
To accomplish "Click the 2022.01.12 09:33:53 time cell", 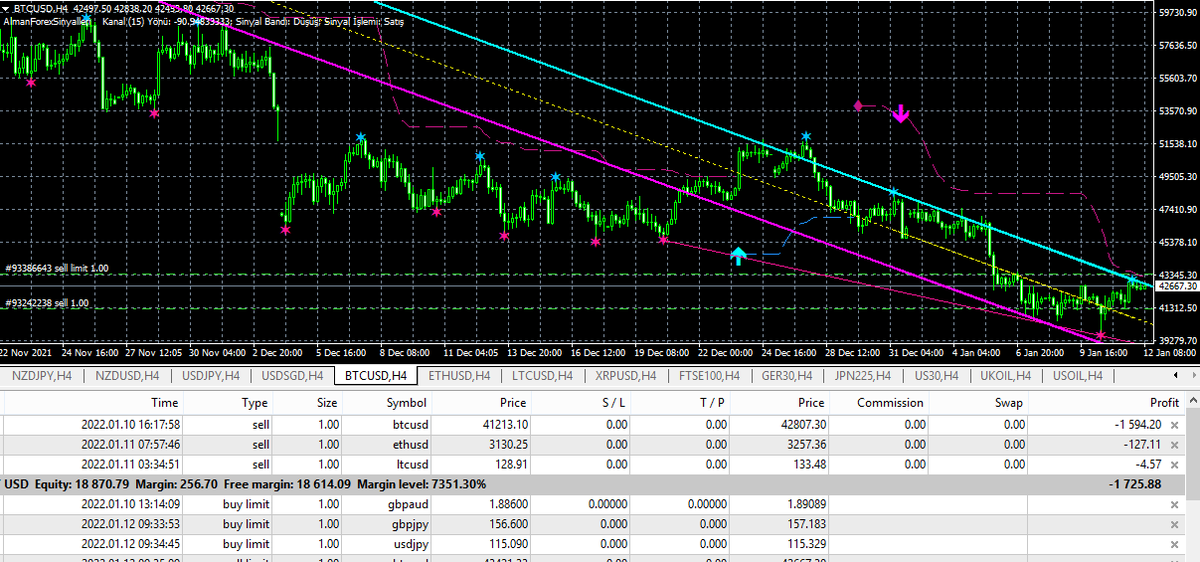I will pos(130,524).
